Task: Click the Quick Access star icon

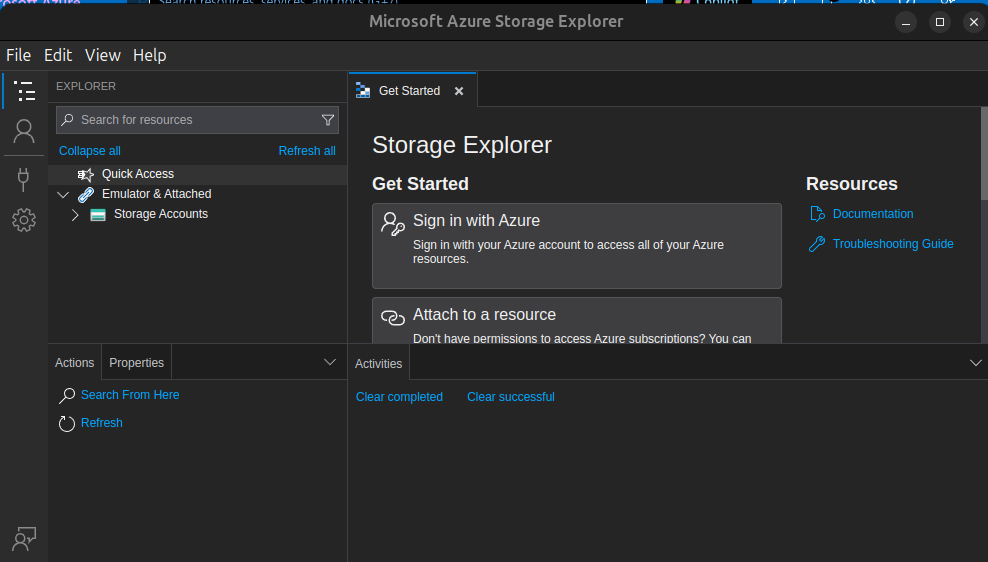Action: [x=86, y=175]
